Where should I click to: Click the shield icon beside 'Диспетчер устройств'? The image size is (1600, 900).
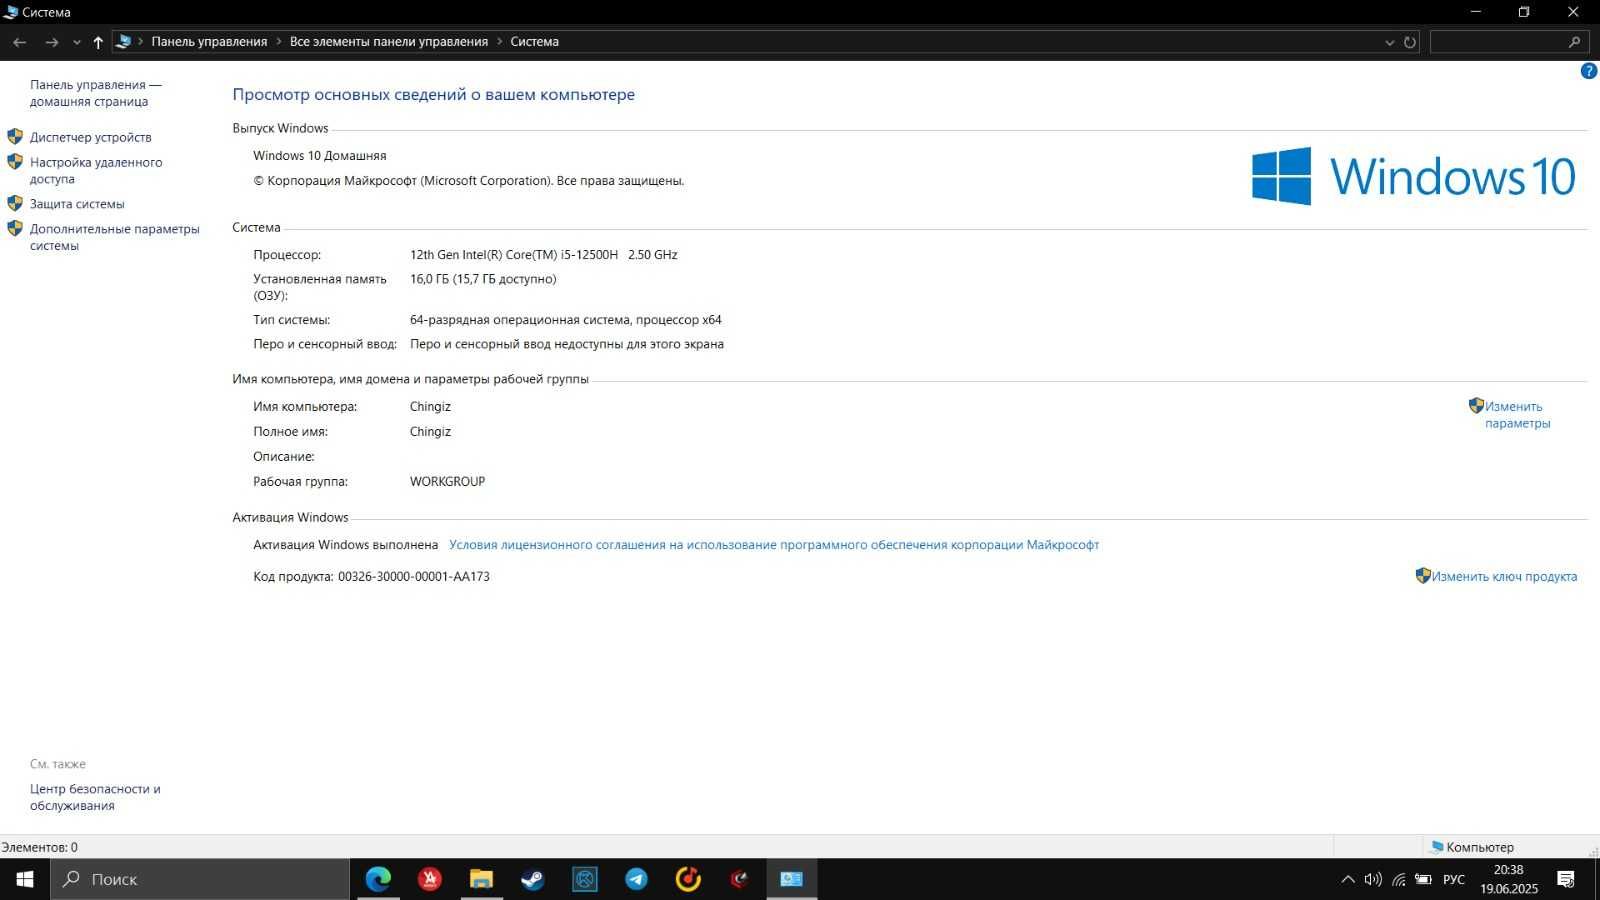pos(15,136)
